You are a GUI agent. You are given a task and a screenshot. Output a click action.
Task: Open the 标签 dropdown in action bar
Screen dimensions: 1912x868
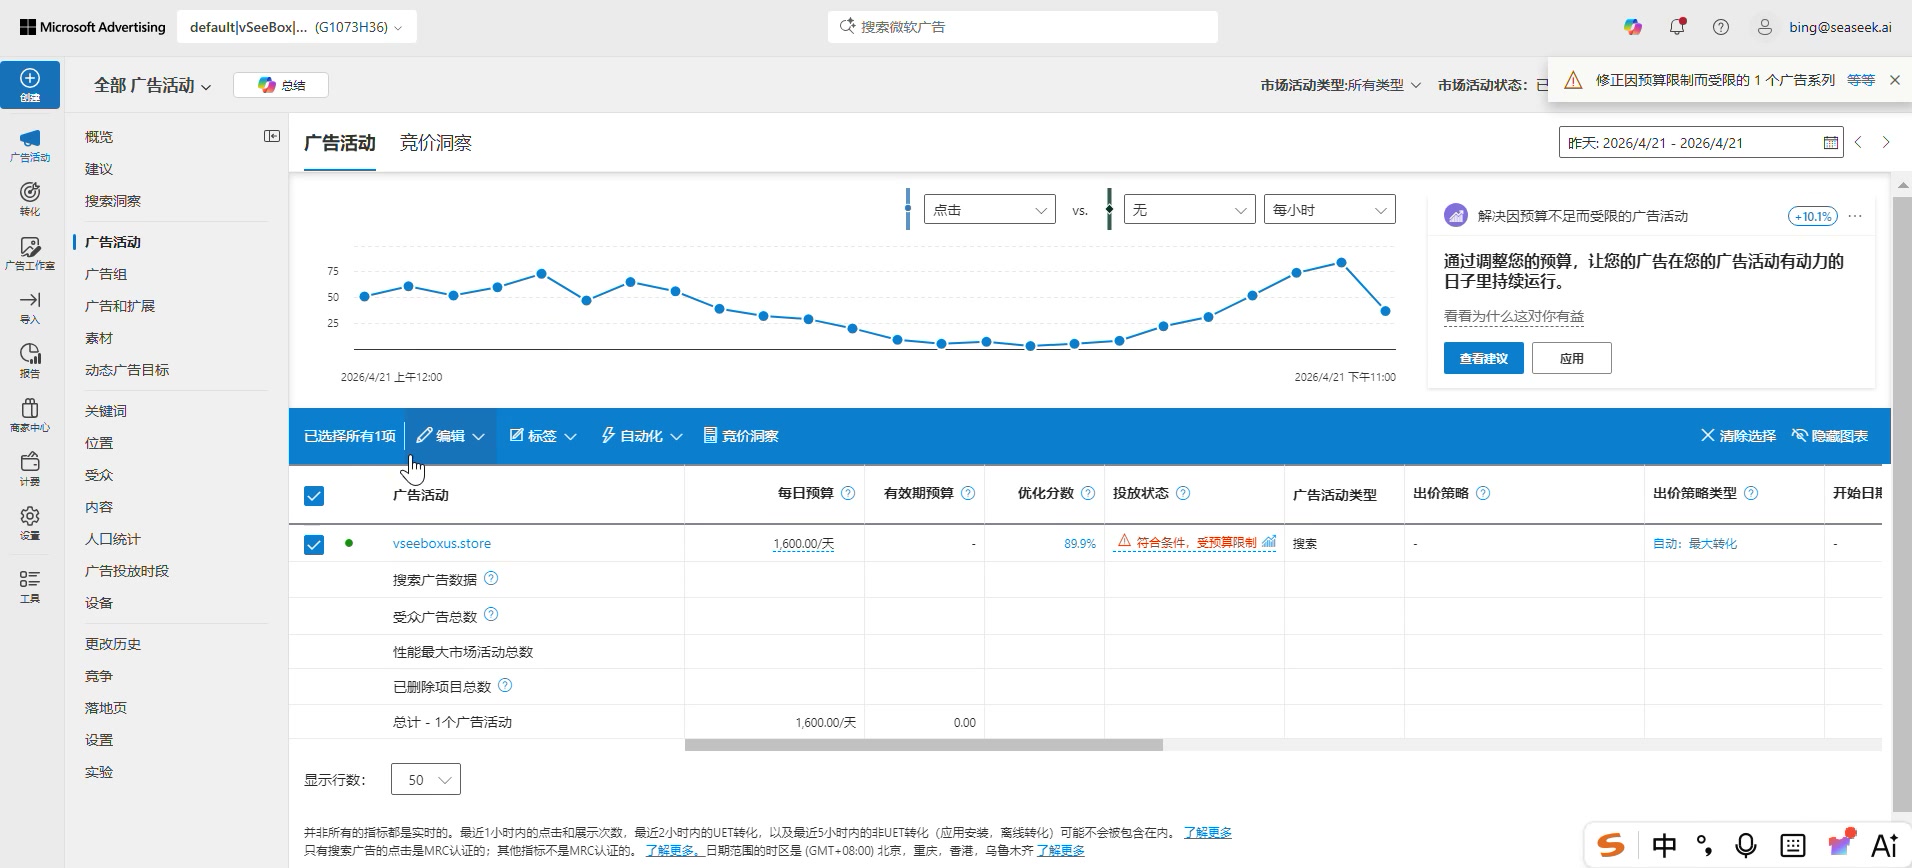(543, 436)
